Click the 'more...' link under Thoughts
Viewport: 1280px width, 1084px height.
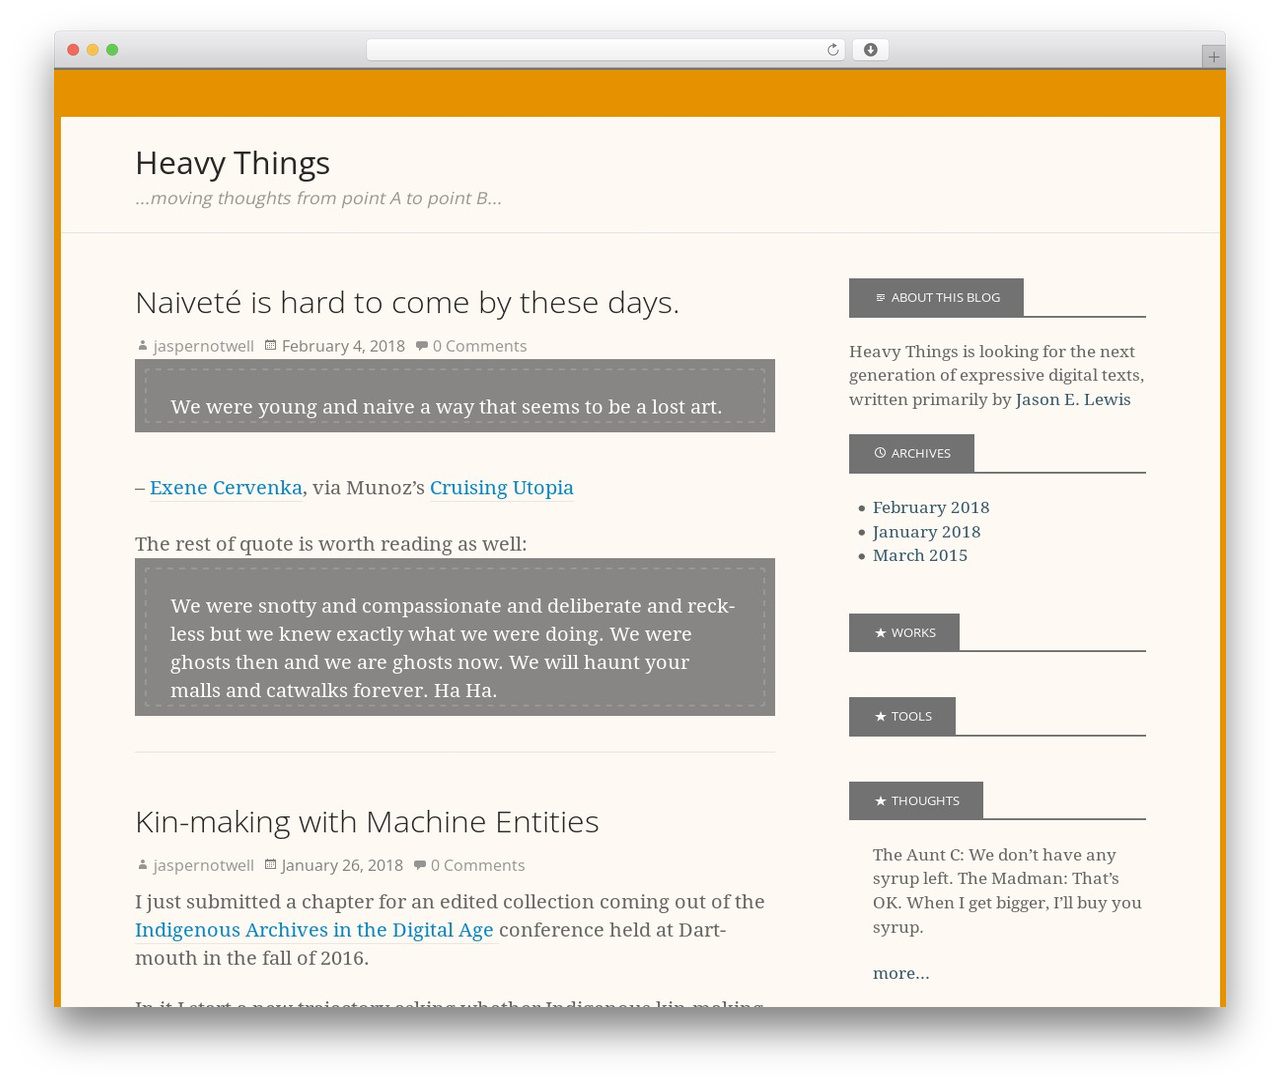click(x=901, y=973)
